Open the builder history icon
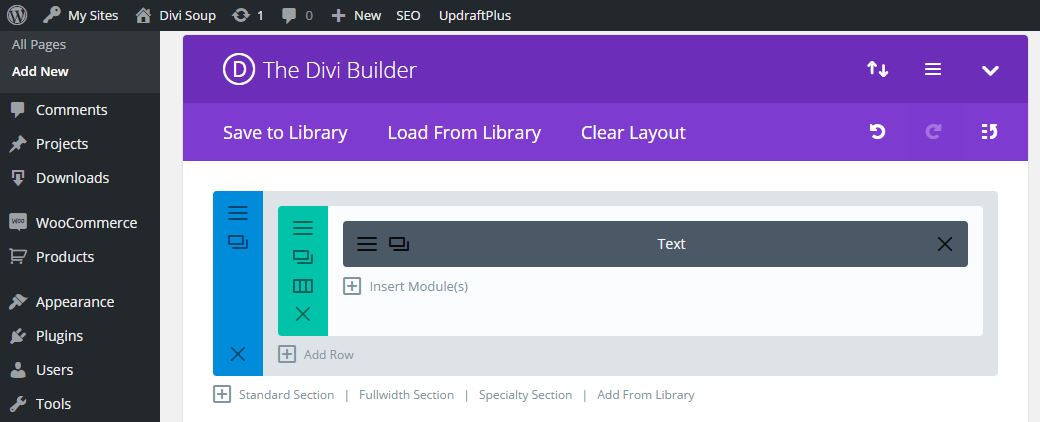Screen dimensions: 1040x422 990,131
